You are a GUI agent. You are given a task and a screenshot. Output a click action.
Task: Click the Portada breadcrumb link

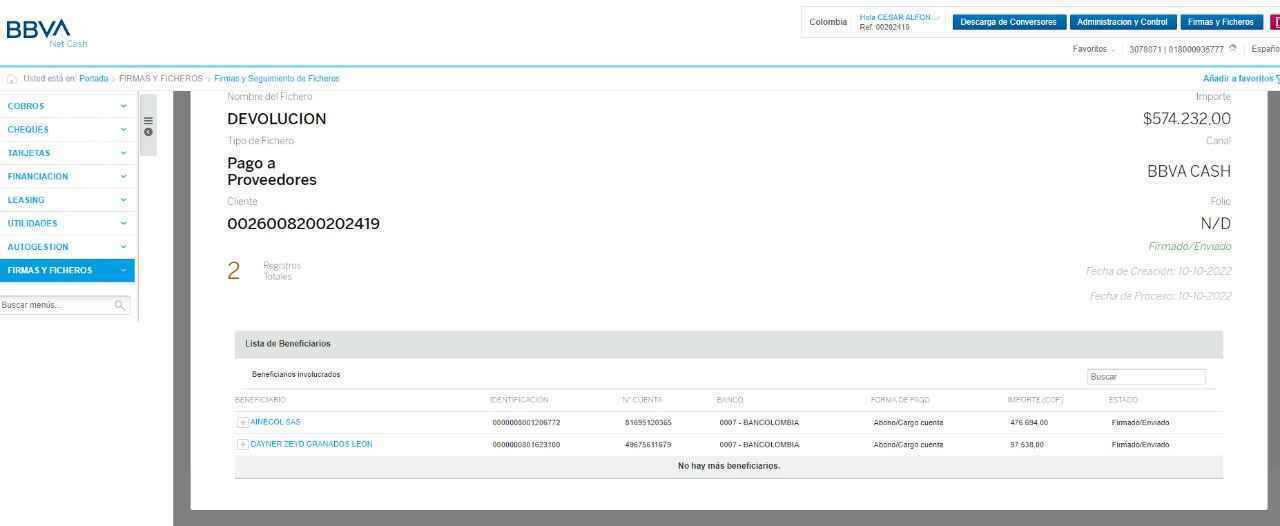tap(94, 79)
